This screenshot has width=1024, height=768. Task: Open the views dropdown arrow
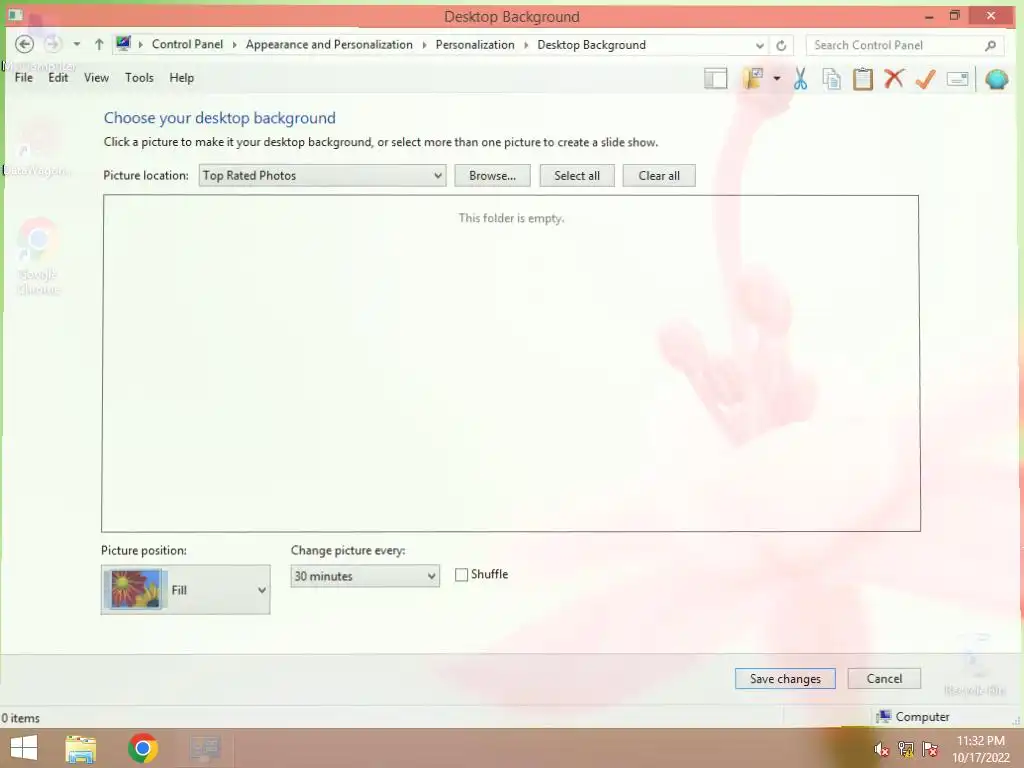tap(776, 79)
